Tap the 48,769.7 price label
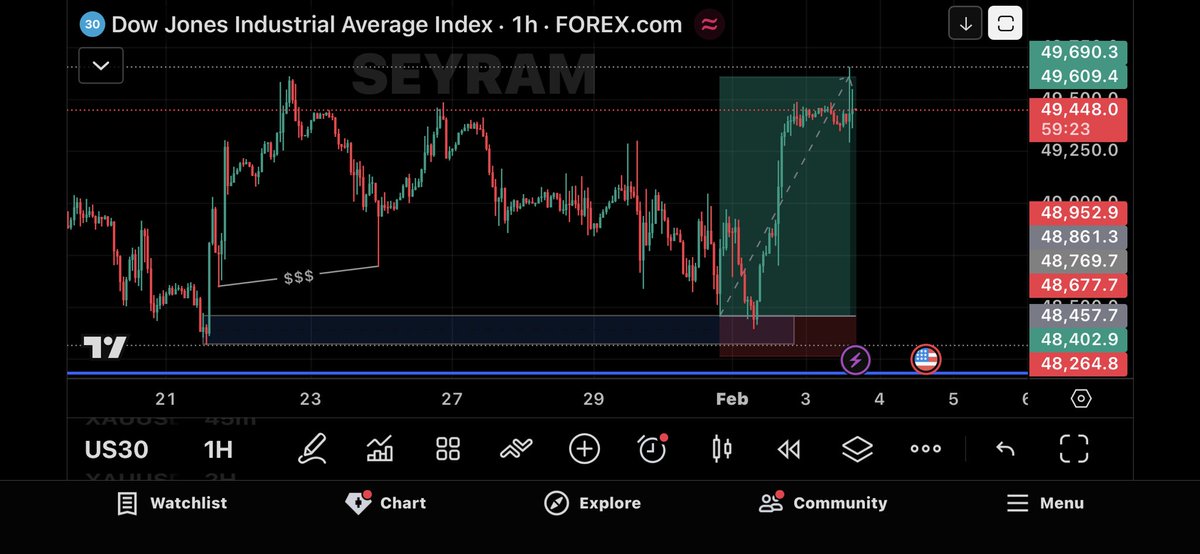 [x=1078, y=261]
